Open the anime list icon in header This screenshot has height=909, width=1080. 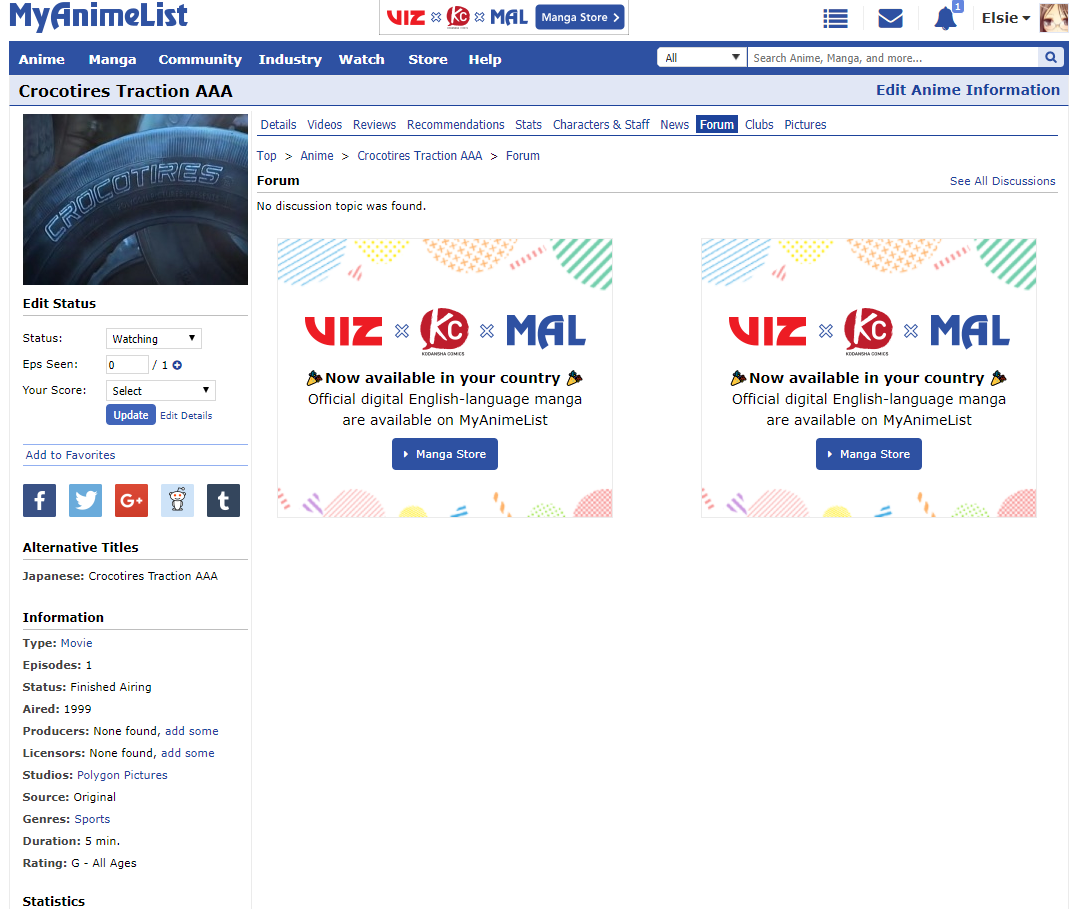[x=835, y=19]
